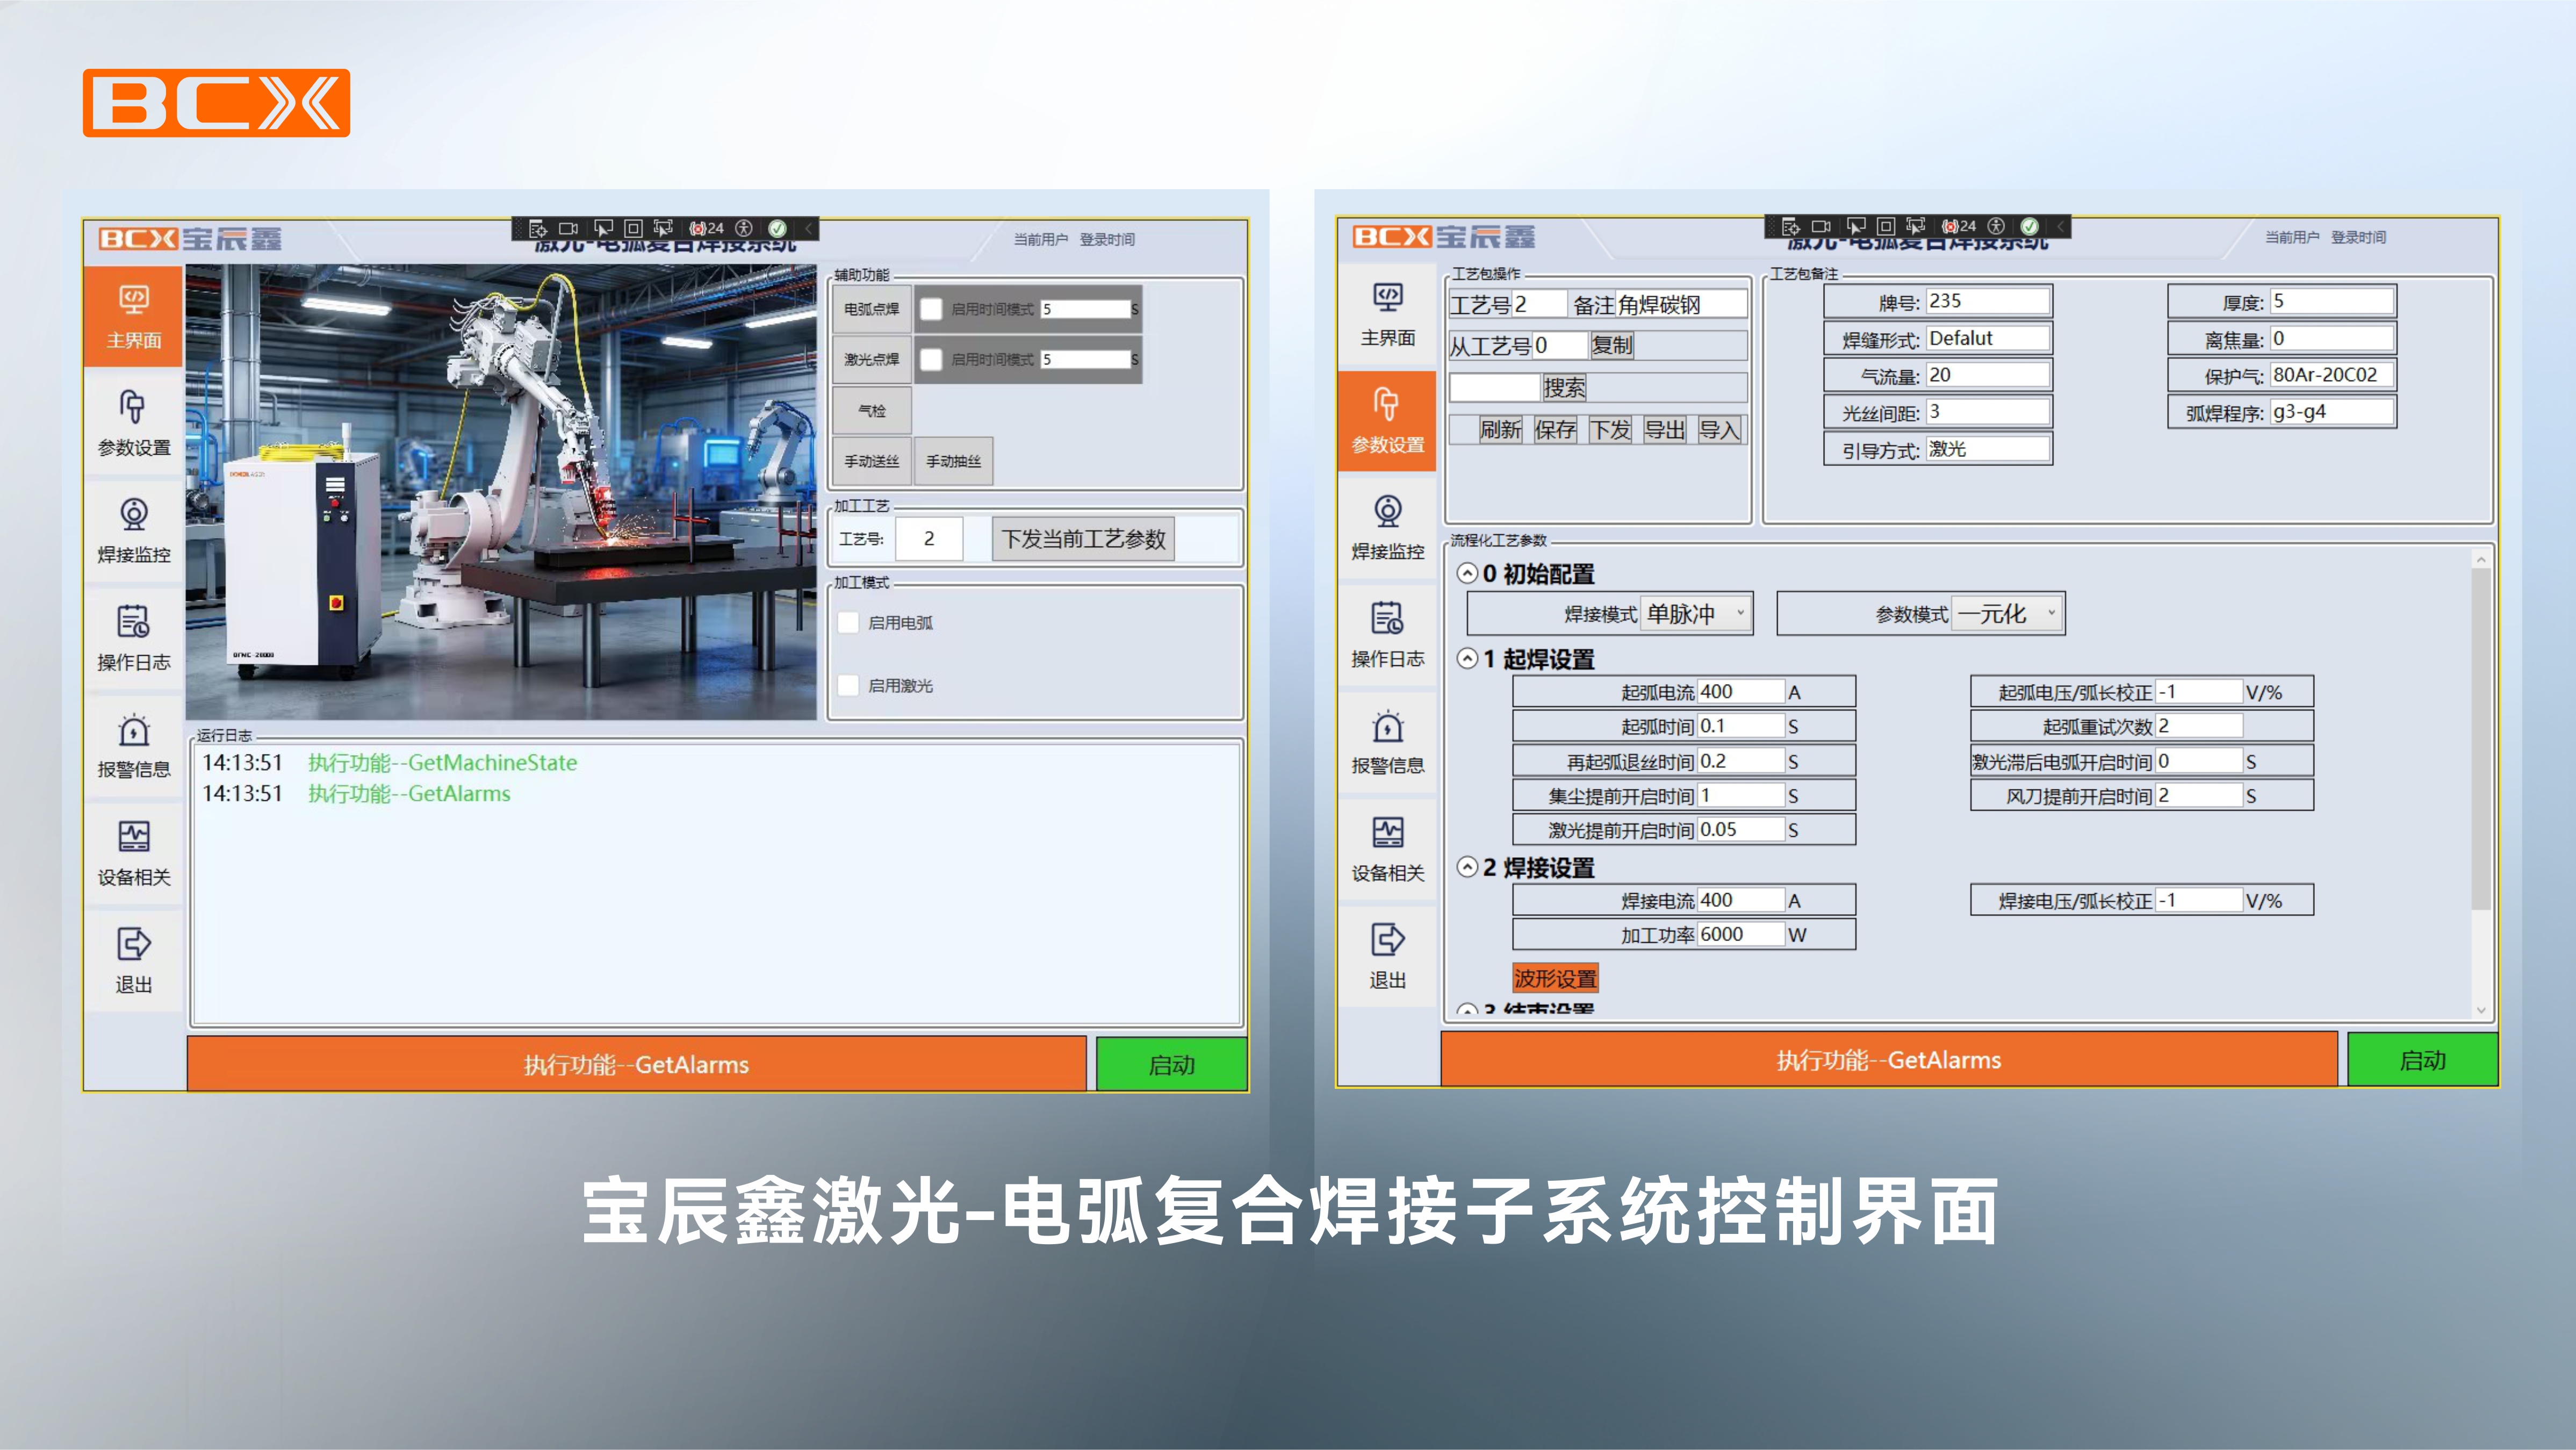Open 焊接监控 icon in left window sidebar
The width and height of the screenshot is (2576, 1450).
133,513
